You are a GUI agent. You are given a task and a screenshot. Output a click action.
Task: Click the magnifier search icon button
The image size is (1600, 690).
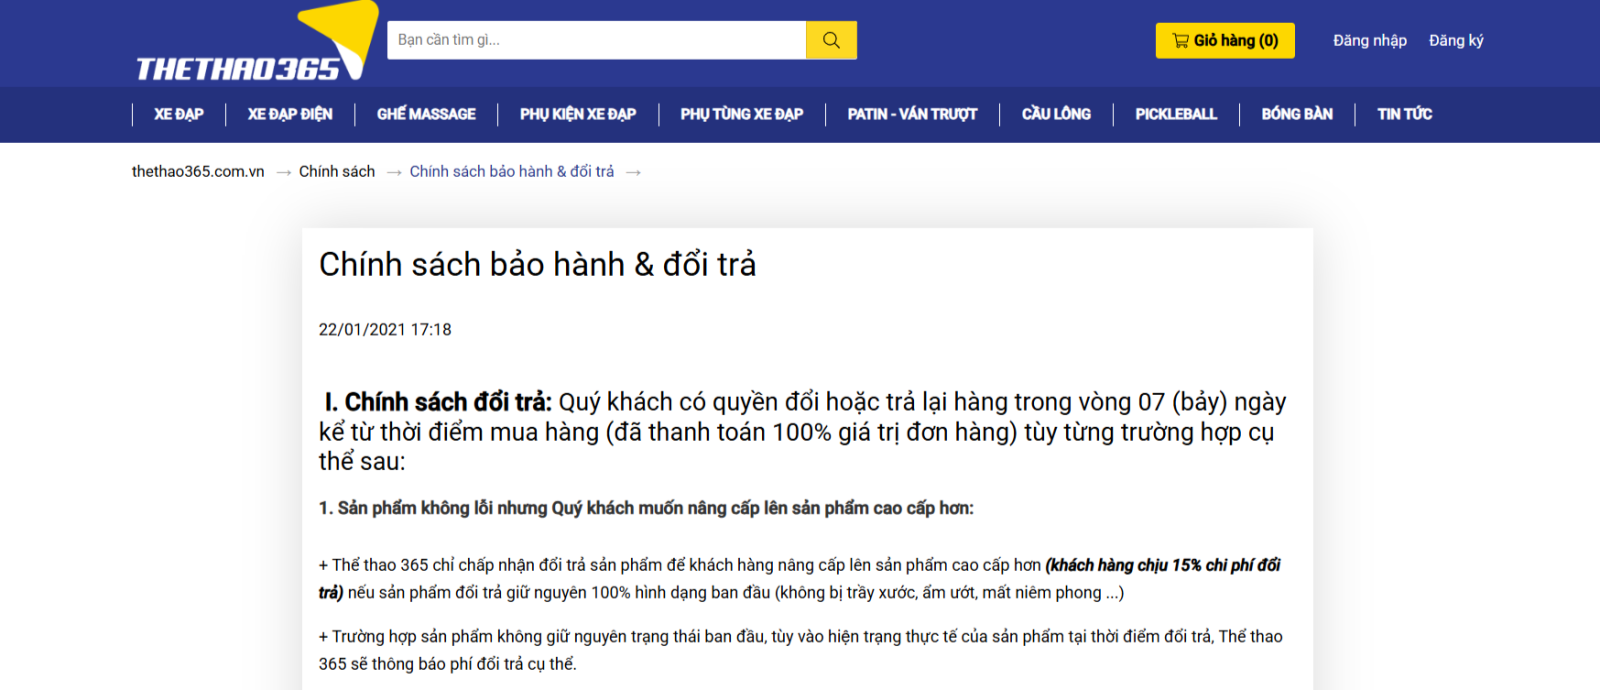[831, 40]
